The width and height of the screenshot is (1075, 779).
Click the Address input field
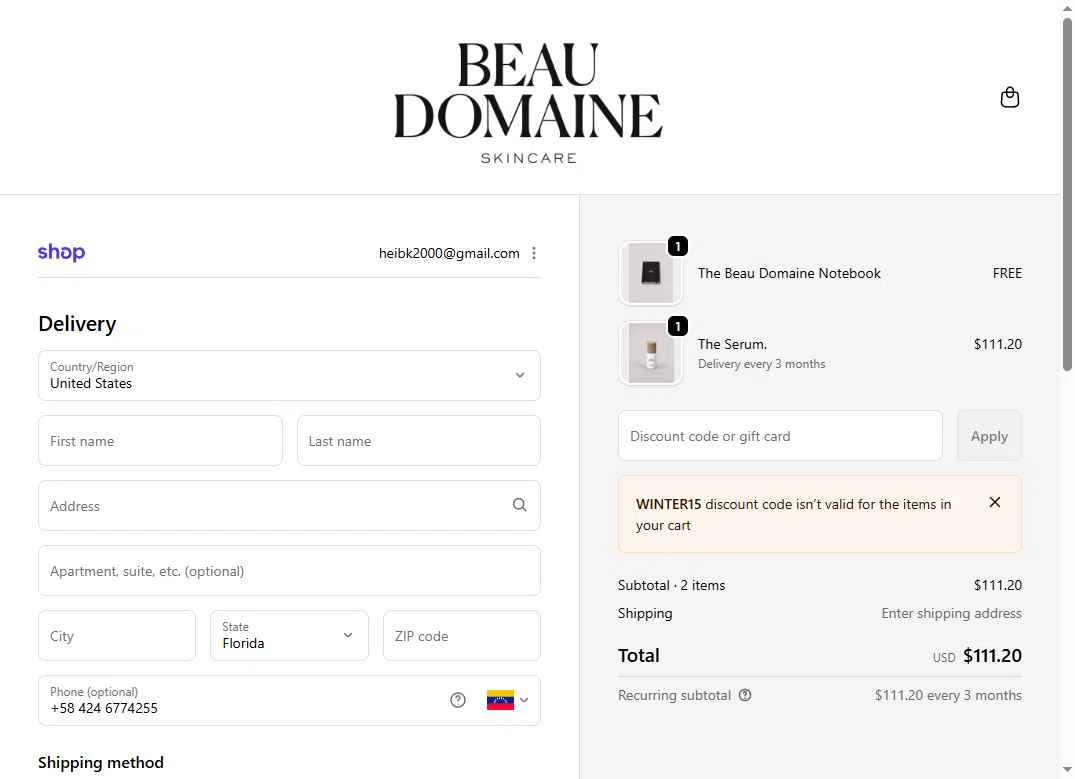click(x=289, y=505)
